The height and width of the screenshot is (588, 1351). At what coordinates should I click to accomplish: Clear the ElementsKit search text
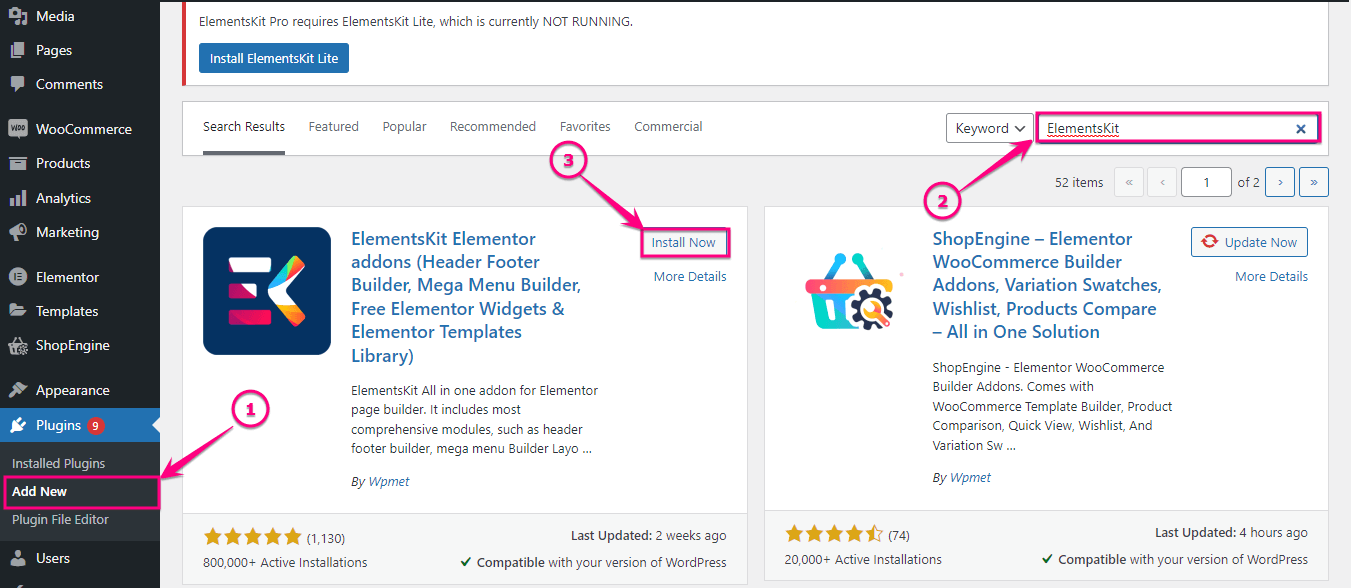tap(1301, 128)
